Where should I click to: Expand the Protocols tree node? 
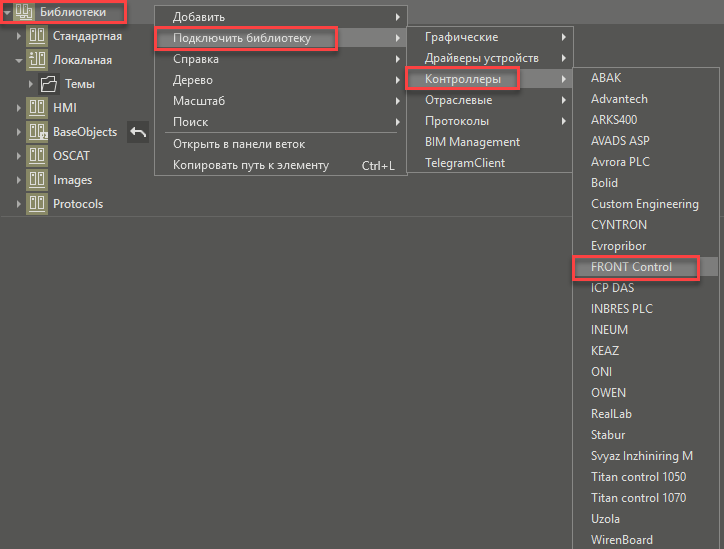(x=18, y=204)
